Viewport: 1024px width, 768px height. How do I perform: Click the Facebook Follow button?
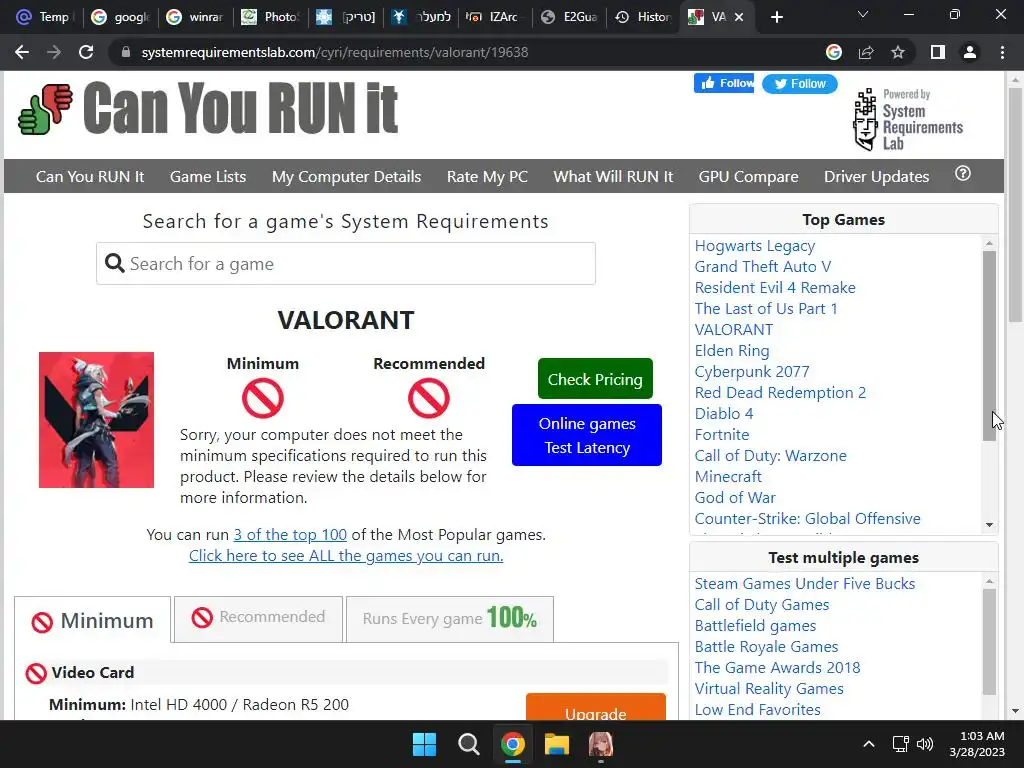click(x=724, y=83)
